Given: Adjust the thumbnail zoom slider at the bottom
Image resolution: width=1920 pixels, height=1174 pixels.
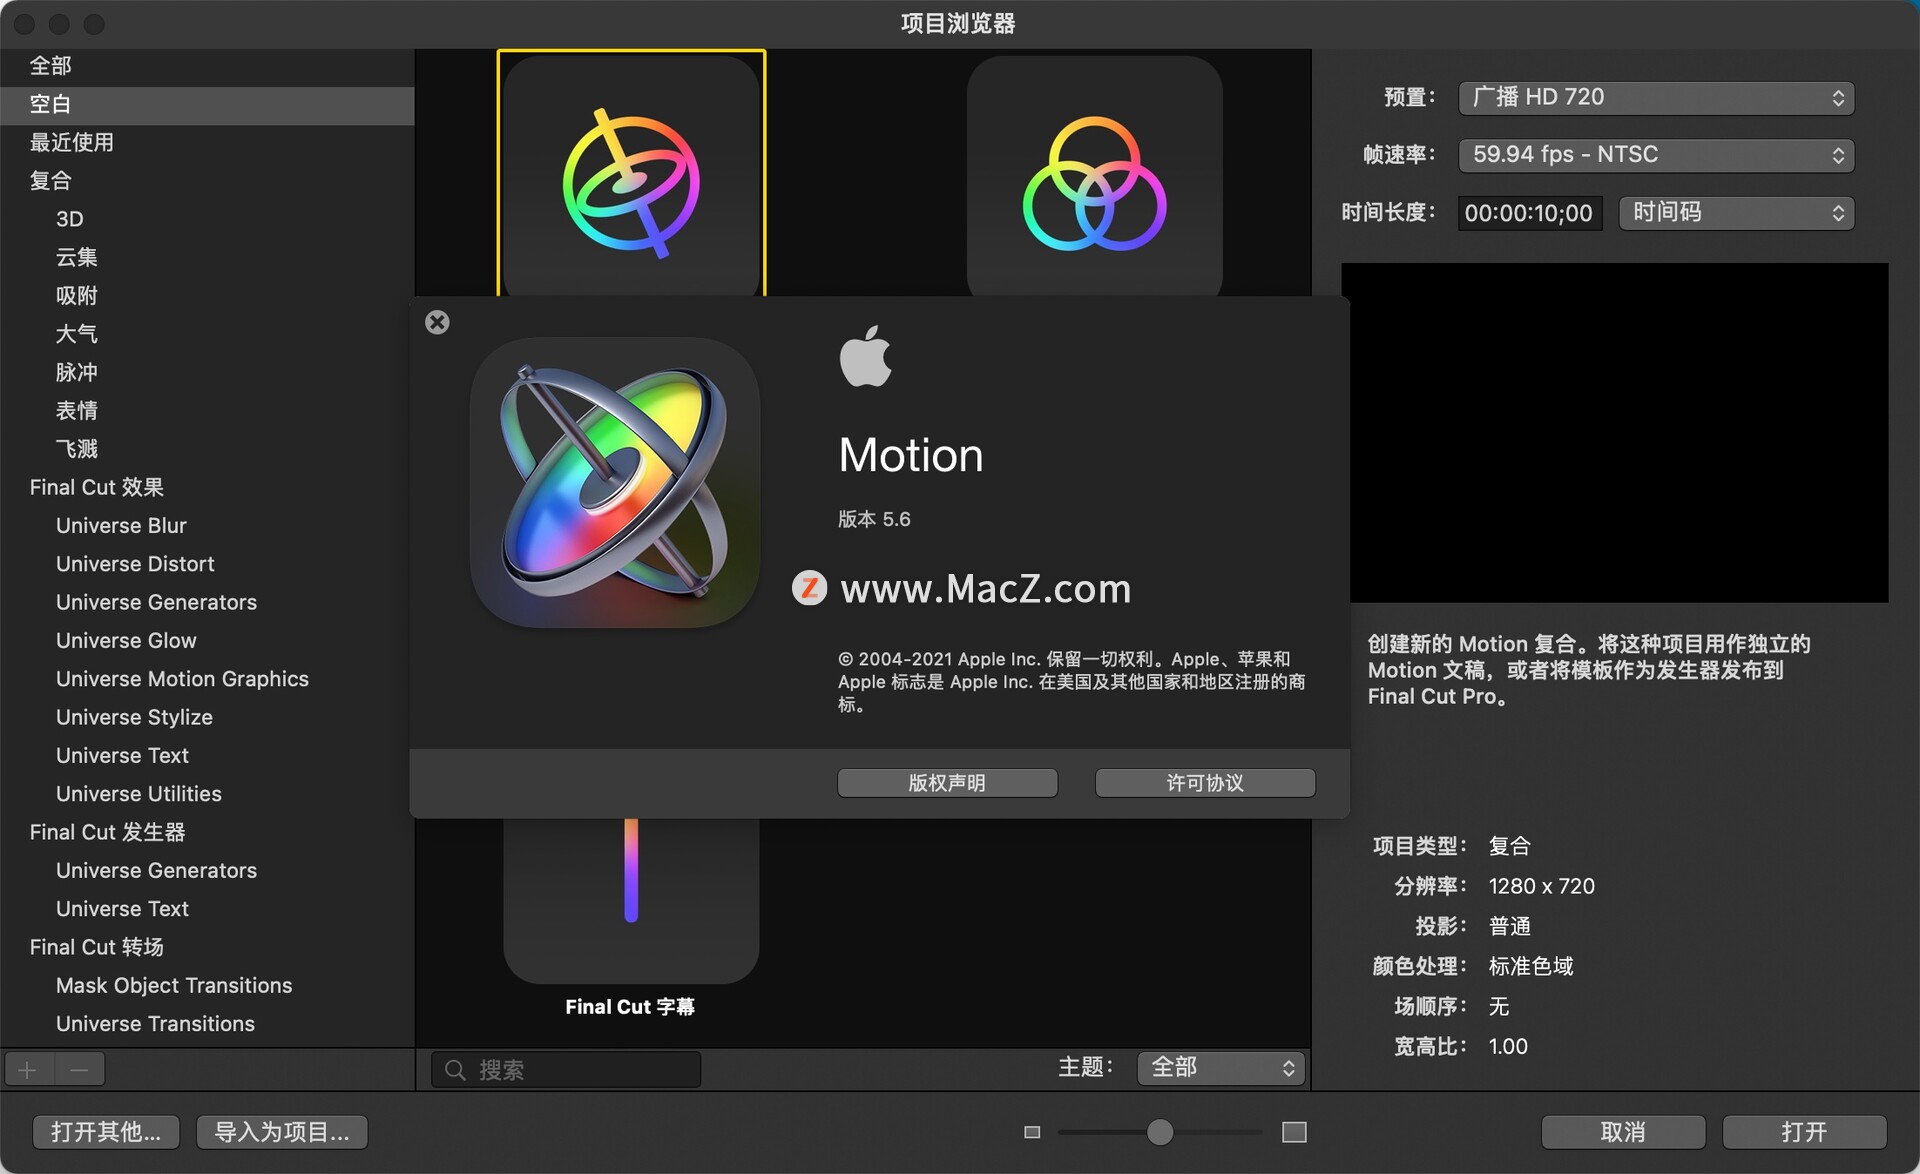Looking at the screenshot, I should pyautogui.click(x=1160, y=1132).
